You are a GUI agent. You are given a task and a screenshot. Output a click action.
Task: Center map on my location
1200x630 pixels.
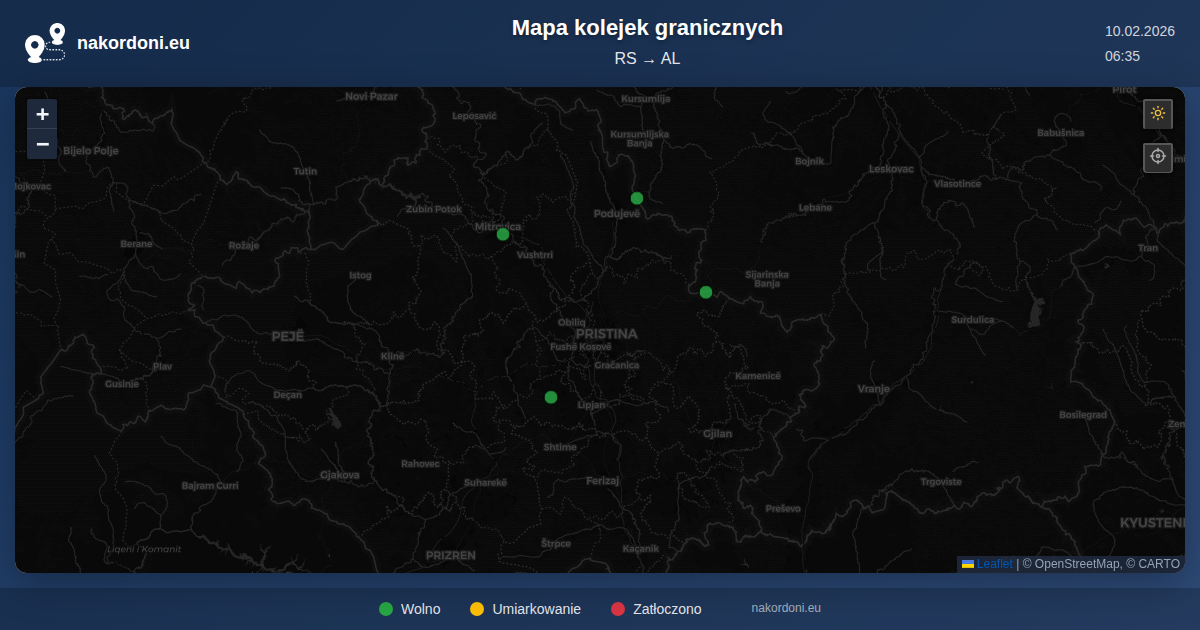1158,157
